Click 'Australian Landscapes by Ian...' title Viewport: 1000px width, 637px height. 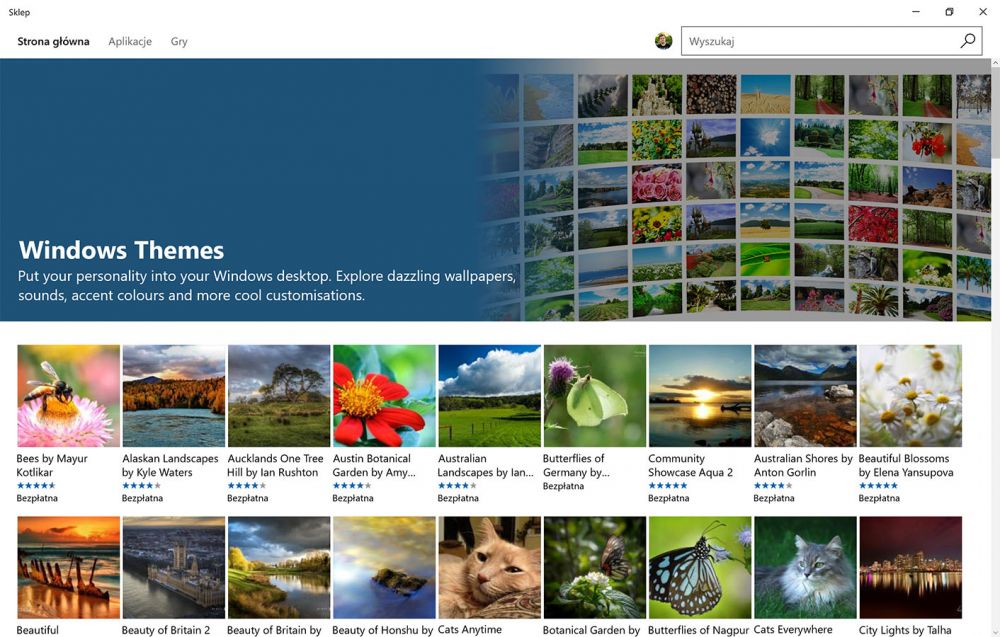coord(485,465)
